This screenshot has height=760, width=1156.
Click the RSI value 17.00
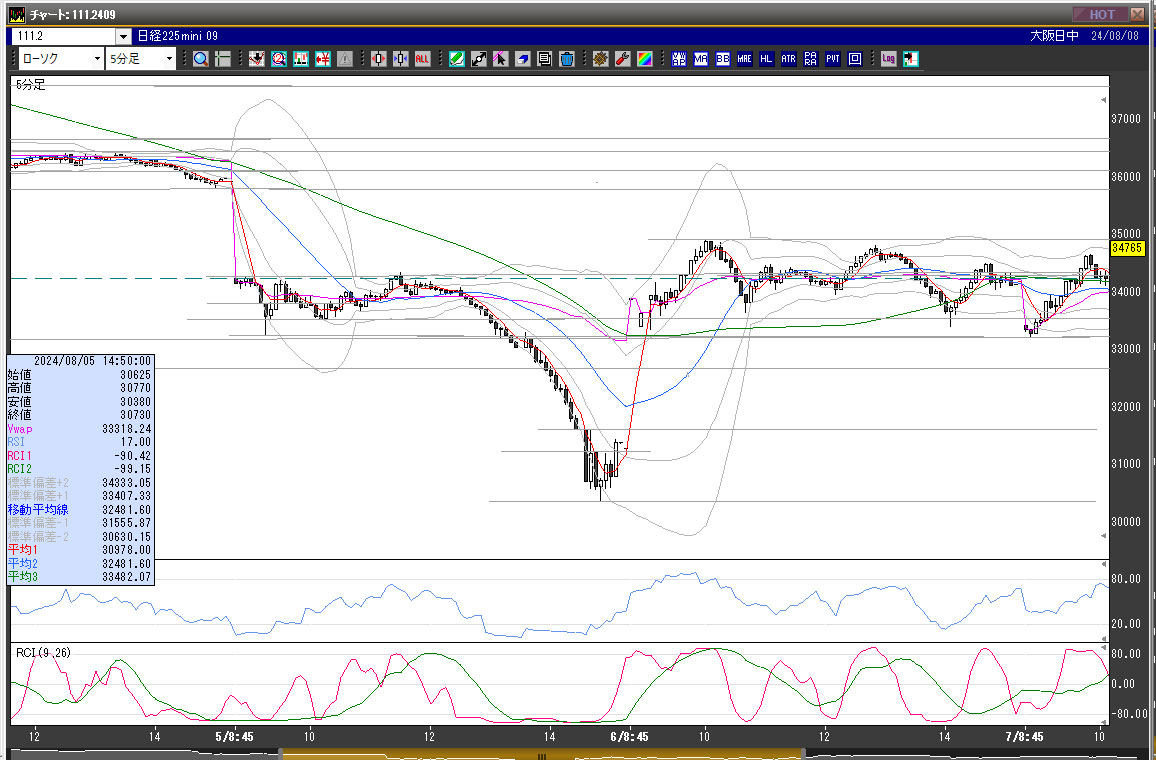point(136,442)
